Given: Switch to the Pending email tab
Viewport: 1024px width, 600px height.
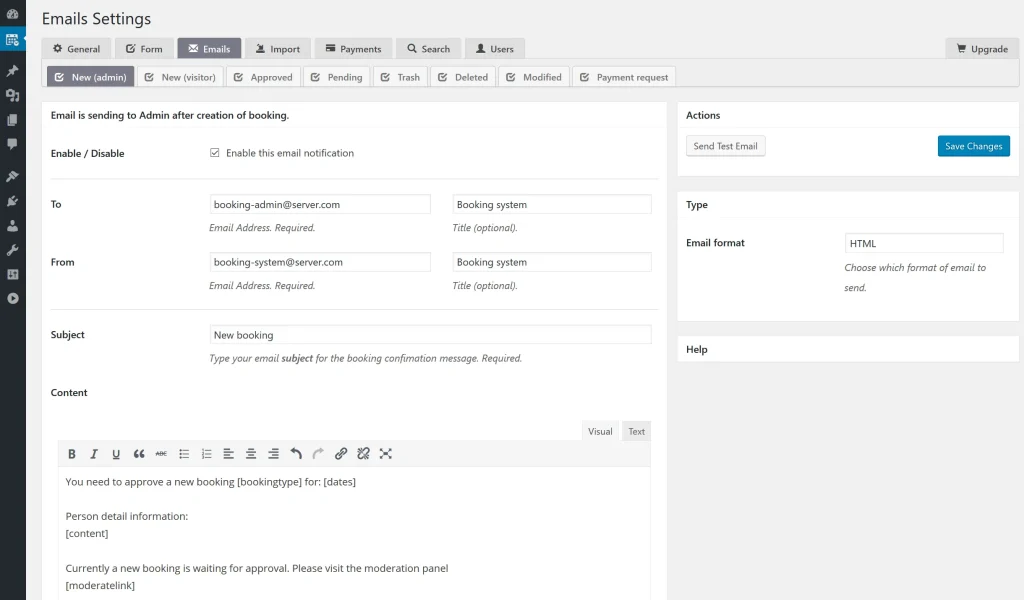Looking at the screenshot, I should tap(337, 75).
